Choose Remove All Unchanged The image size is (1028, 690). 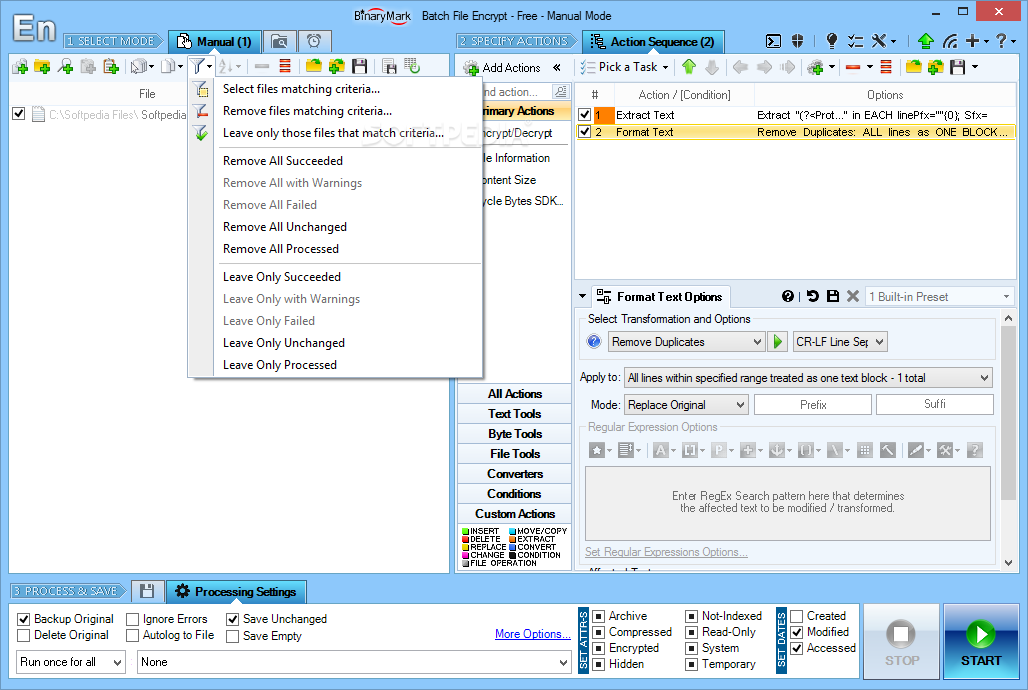(x=285, y=227)
